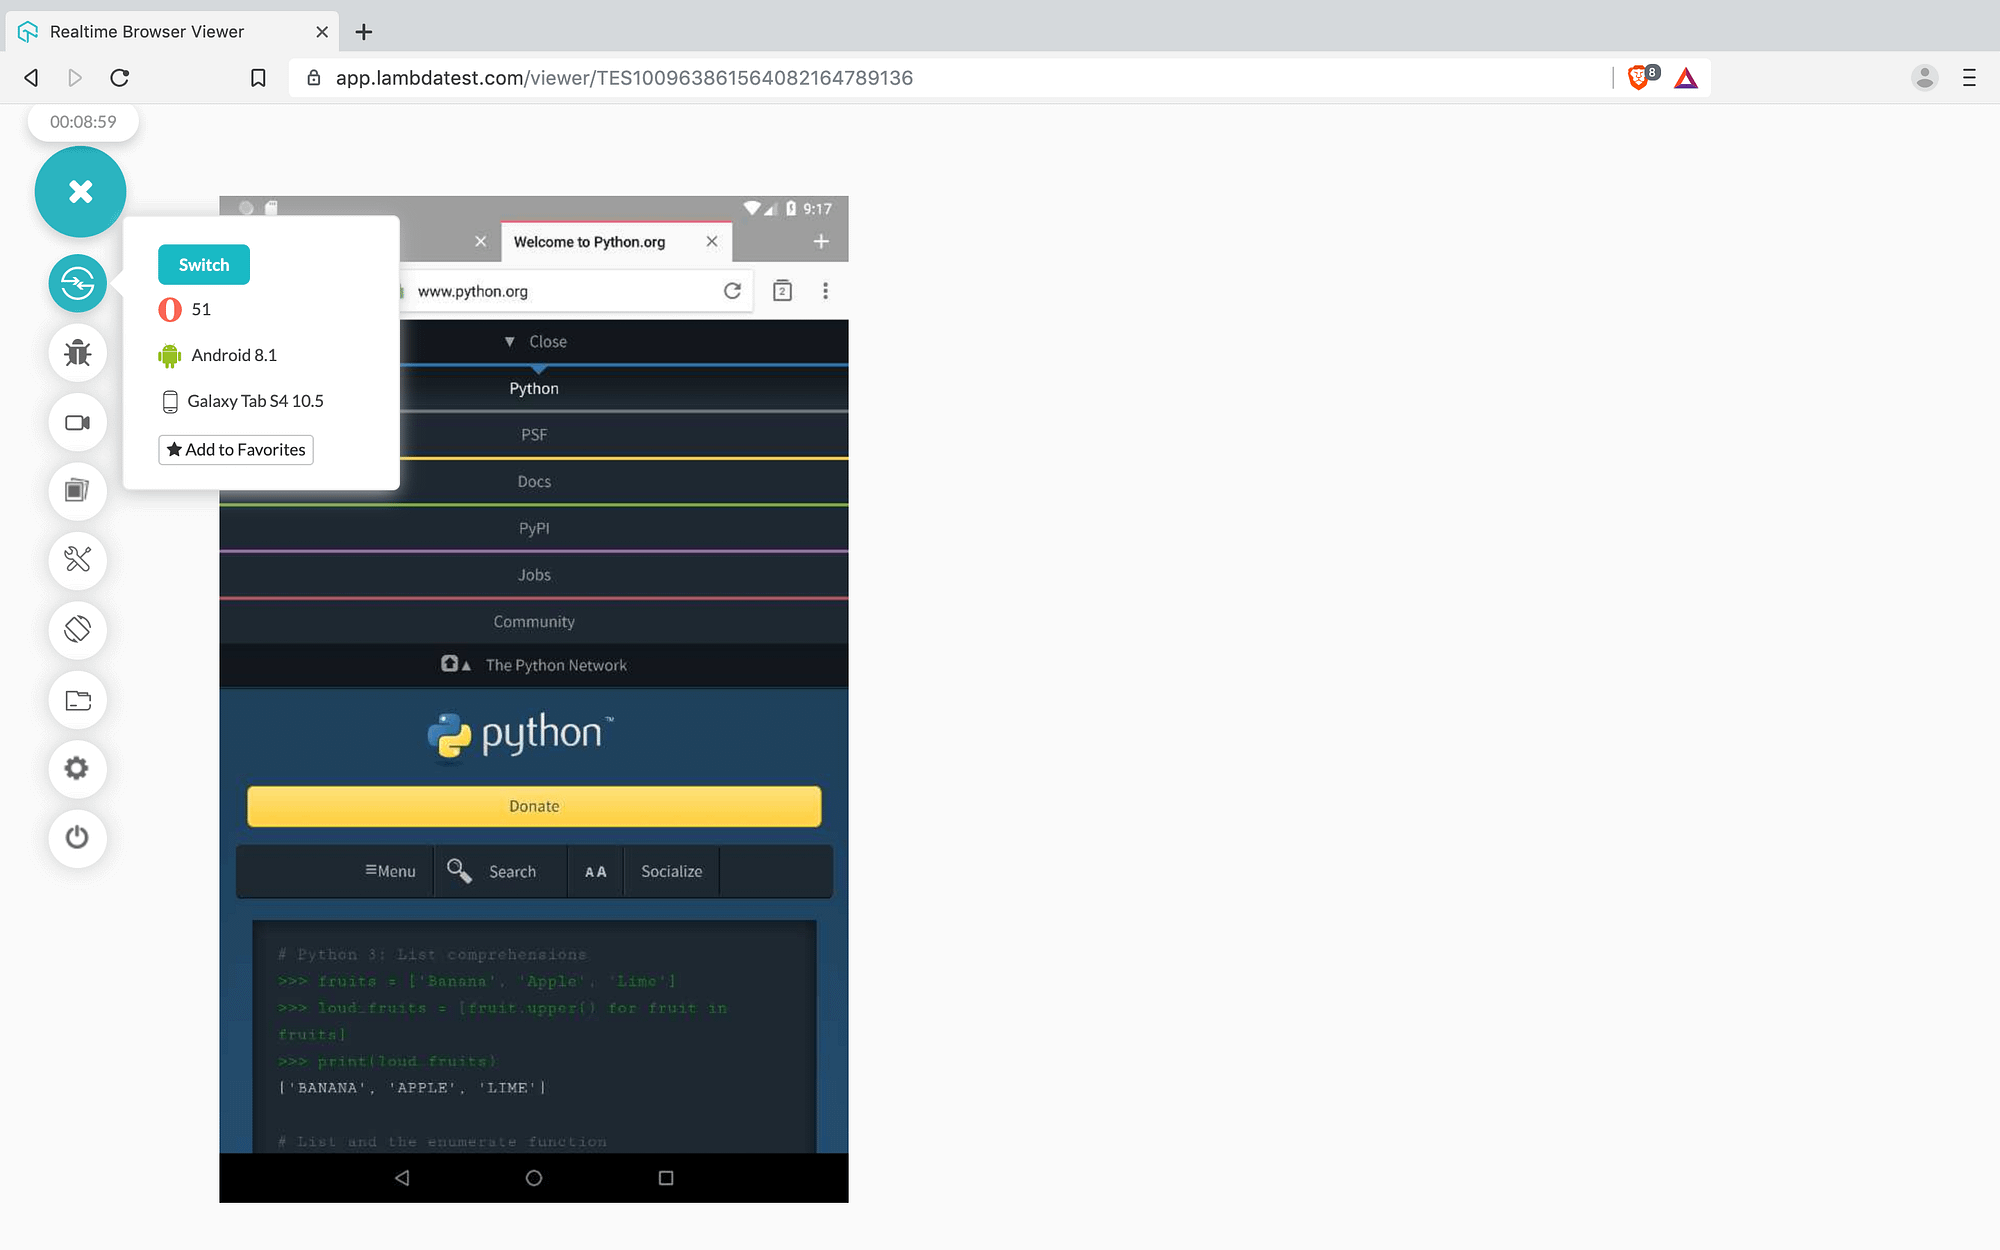Screen dimensions: 2000x1250
Task: Toggle the switch-device circular icon
Action: [x=77, y=284]
